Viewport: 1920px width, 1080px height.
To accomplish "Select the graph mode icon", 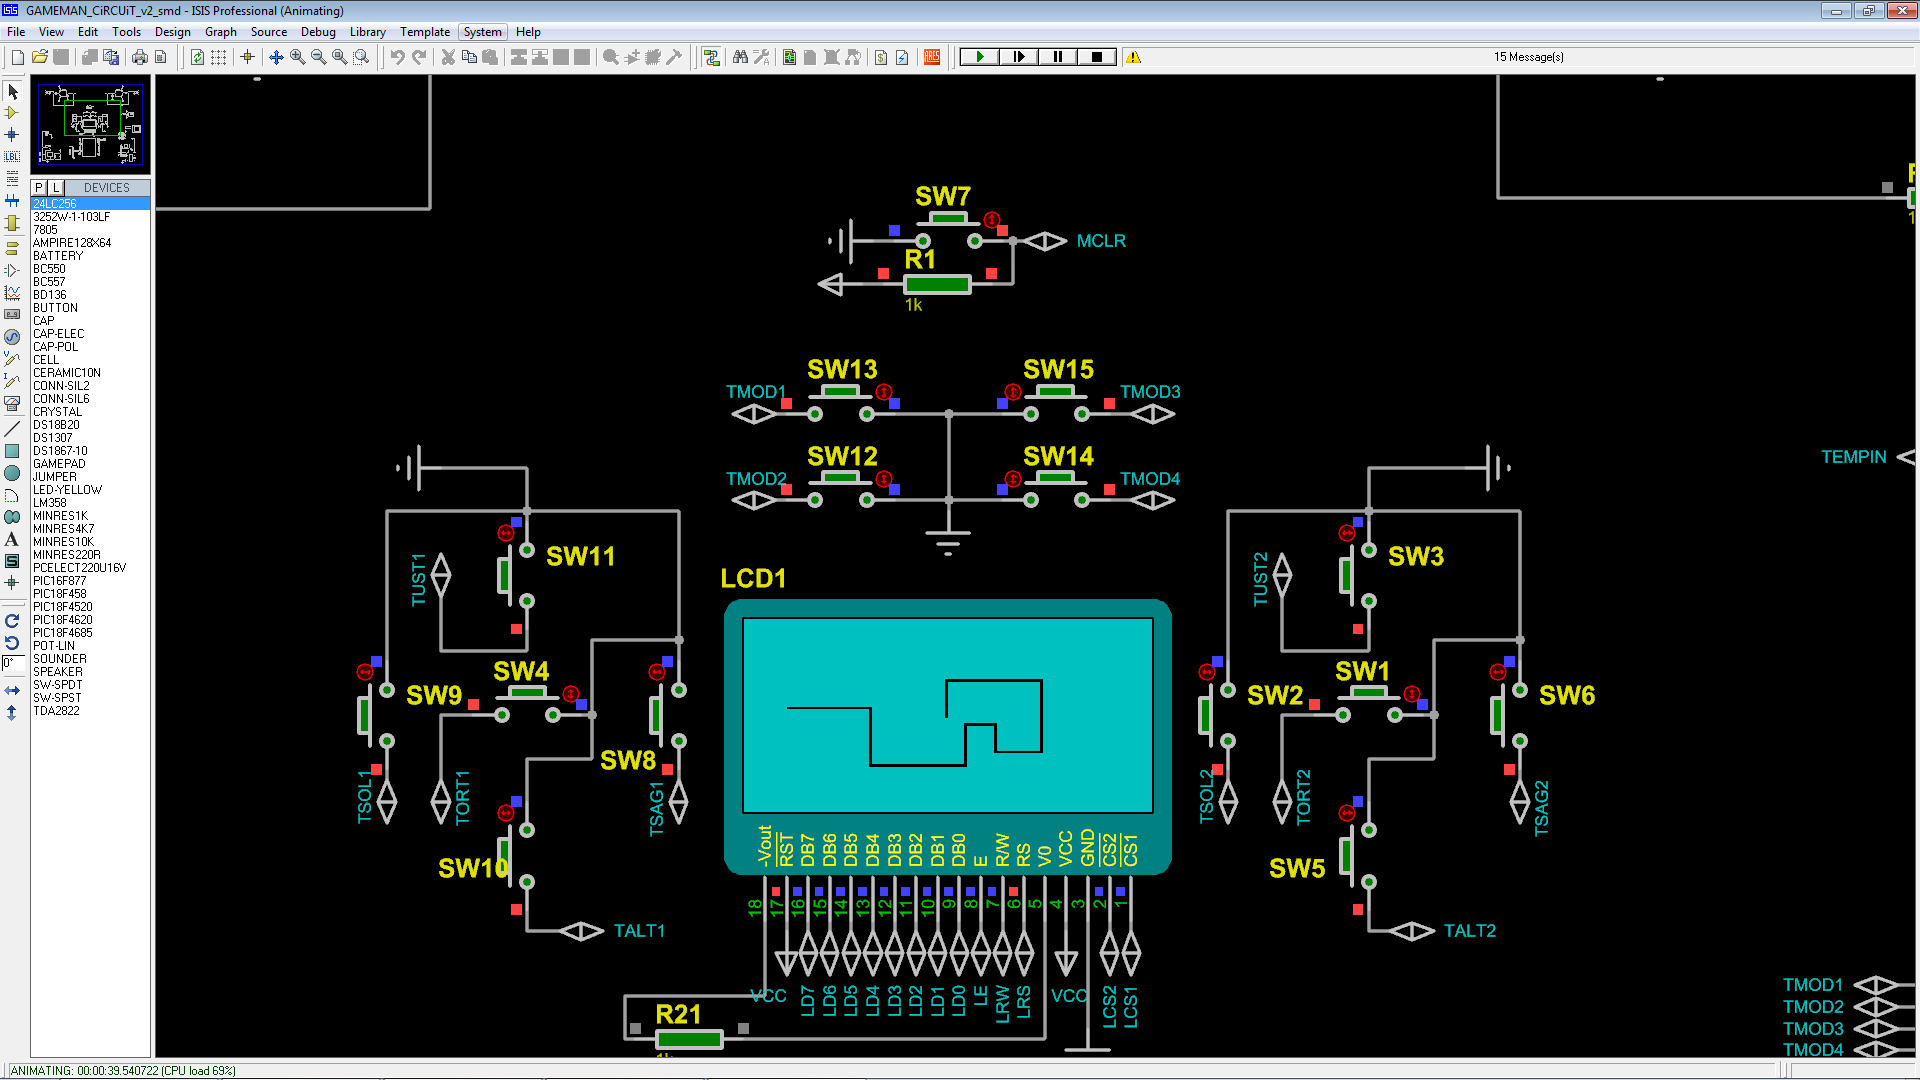I will click(x=12, y=292).
